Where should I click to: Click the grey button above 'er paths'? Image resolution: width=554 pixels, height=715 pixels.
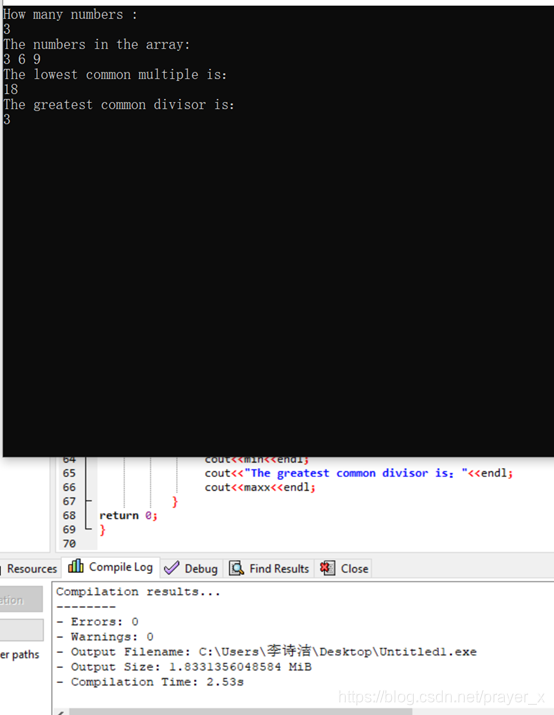[21, 630]
